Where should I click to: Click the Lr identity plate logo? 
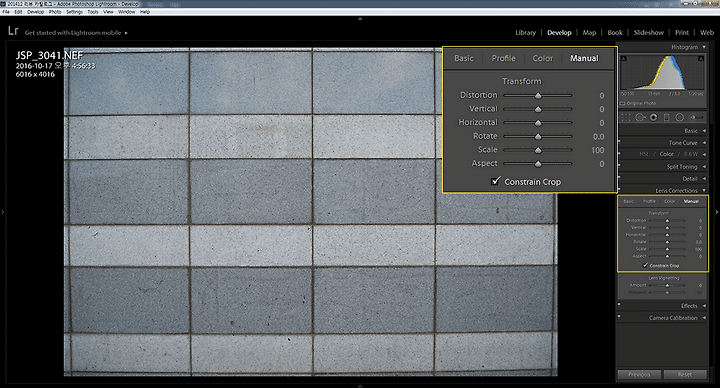pos(13,31)
